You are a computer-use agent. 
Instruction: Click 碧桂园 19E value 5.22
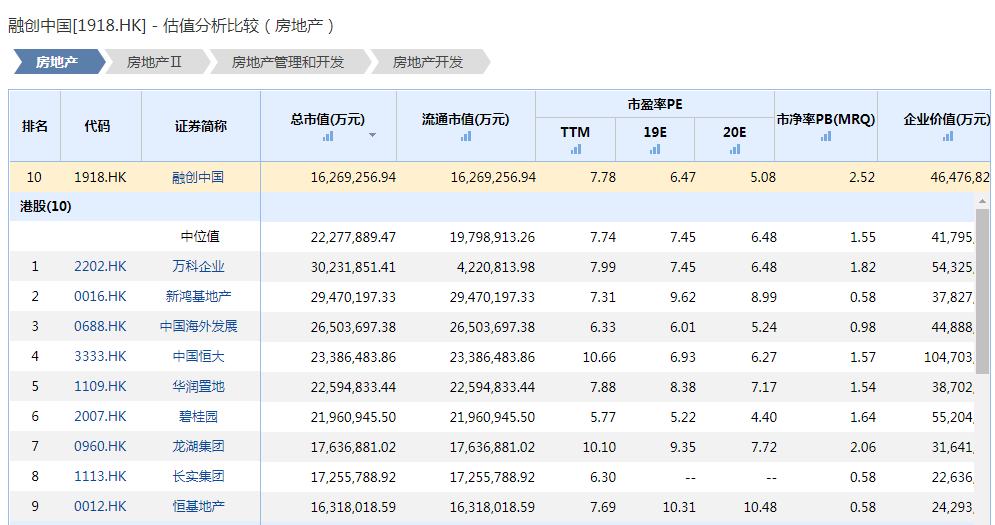(x=683, y=417)
